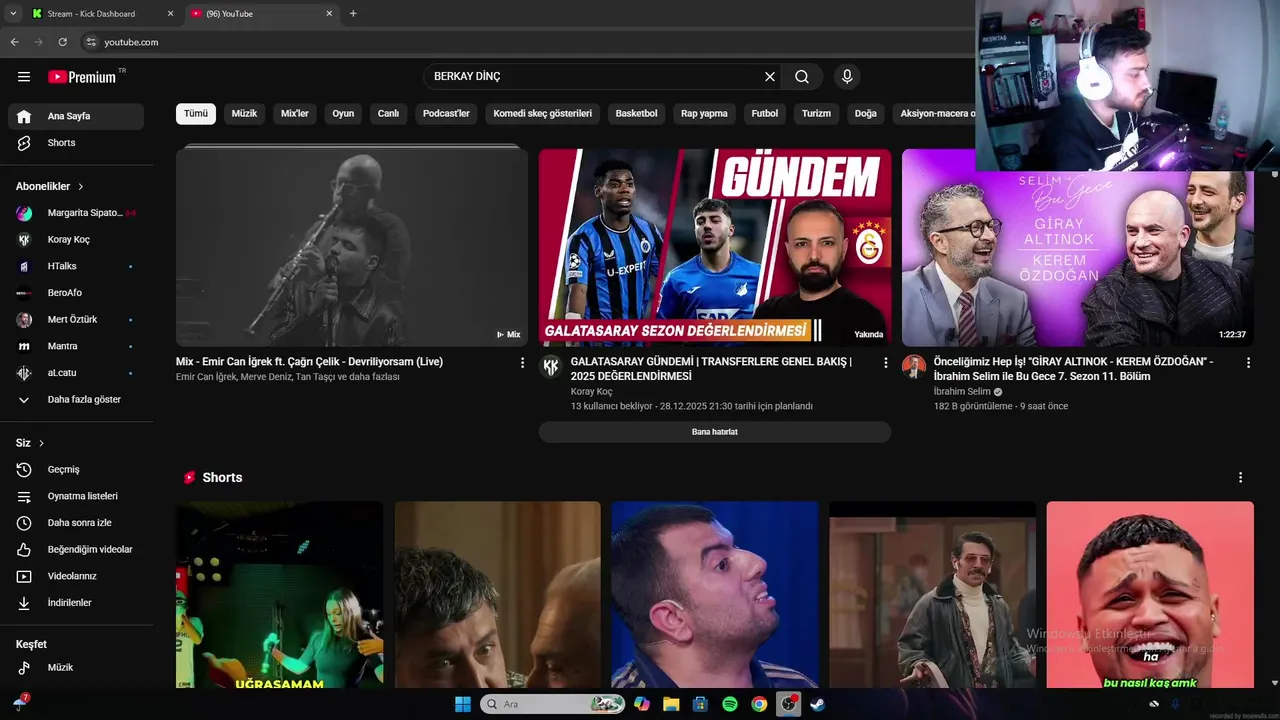Open options menu for Galatasaray Gündemi video
The image size is (1280, 720).
(885, 363)
